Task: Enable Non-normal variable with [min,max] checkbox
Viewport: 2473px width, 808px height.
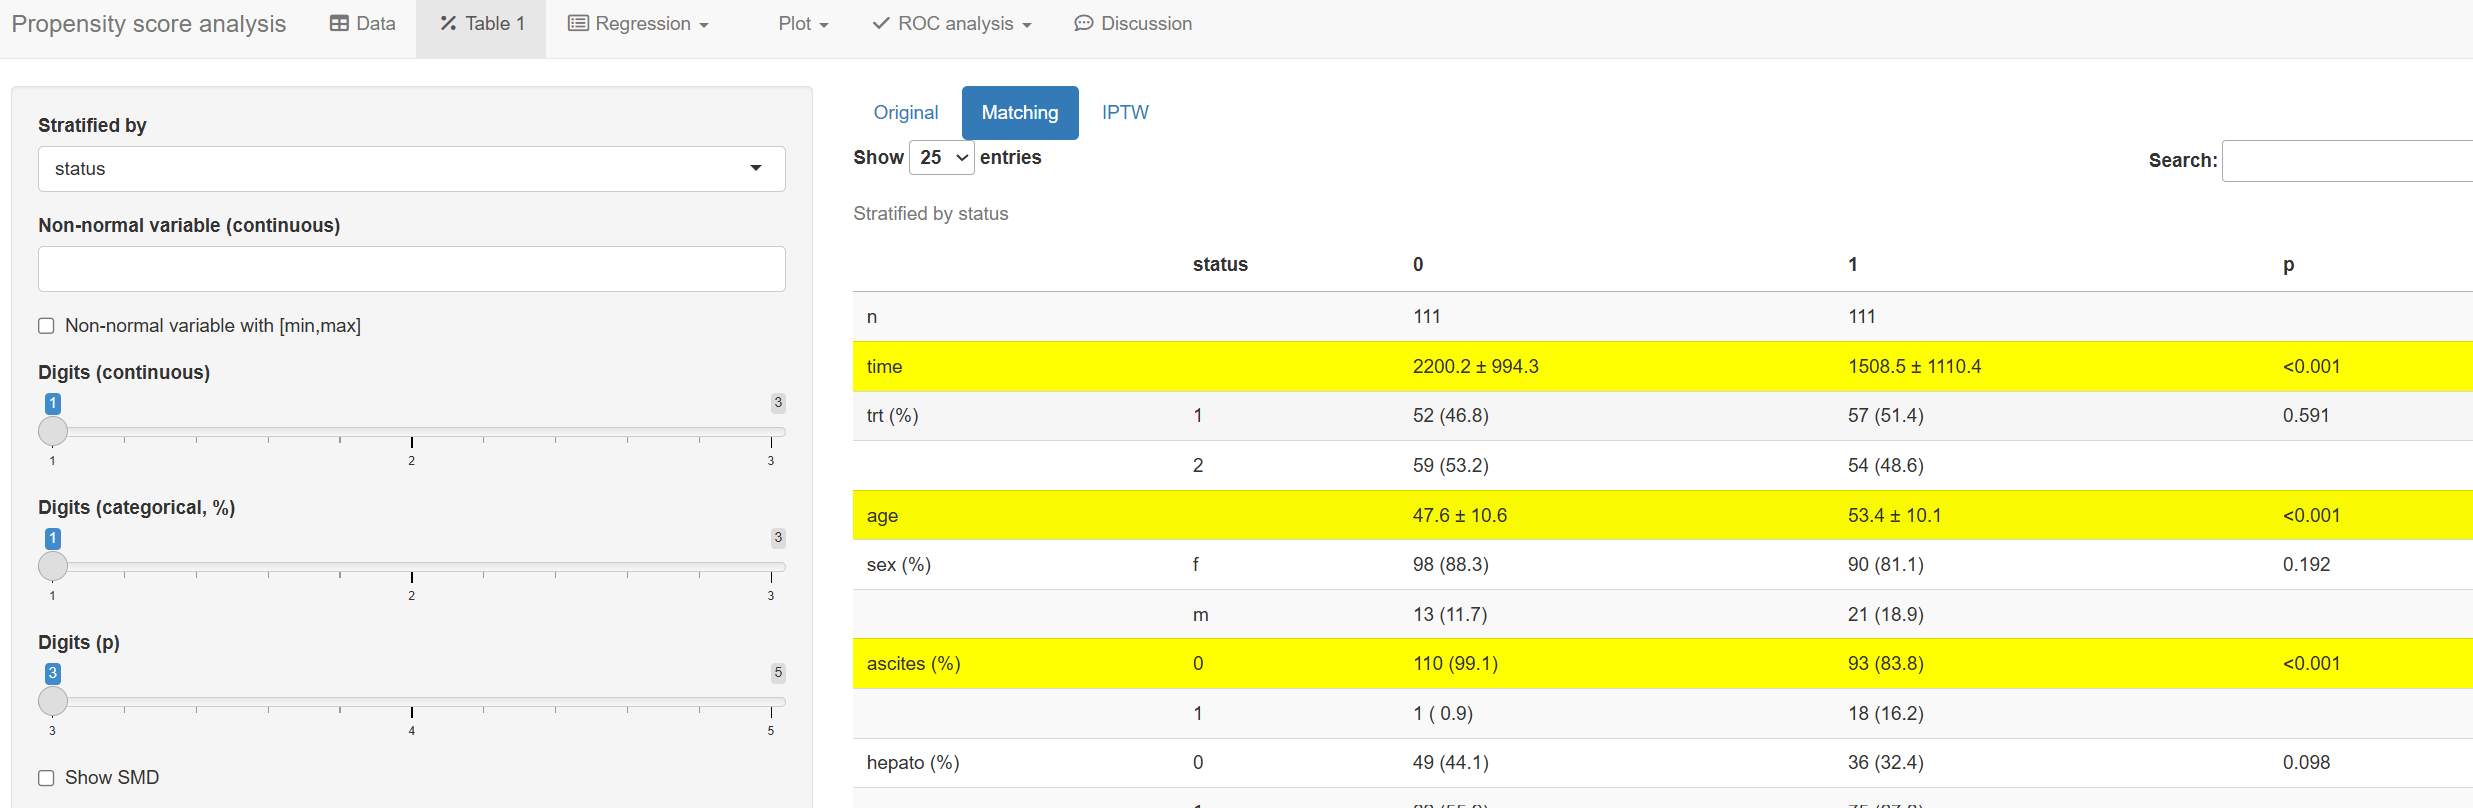Action: 46,326
